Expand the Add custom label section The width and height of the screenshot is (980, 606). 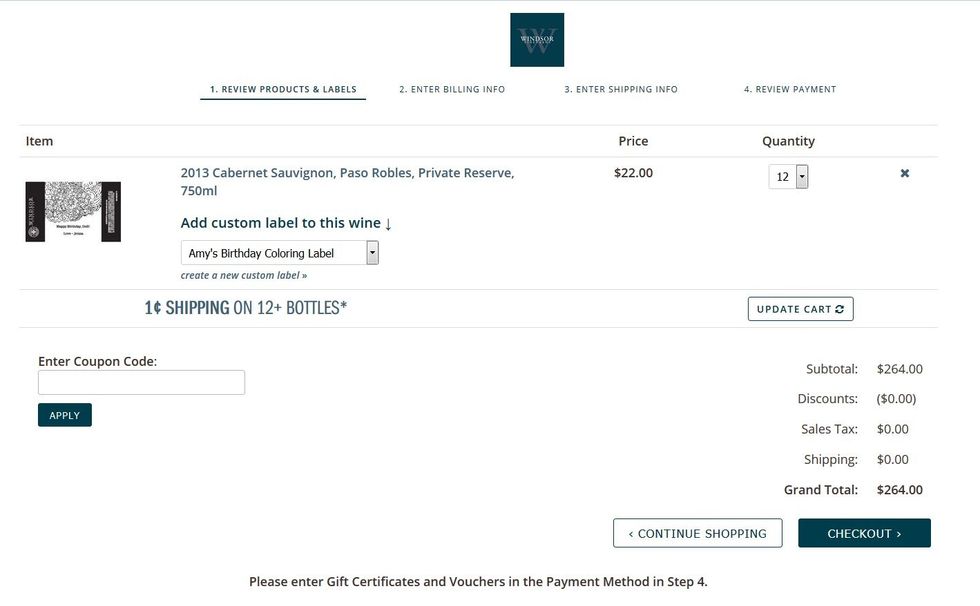[x=281, y=222]
